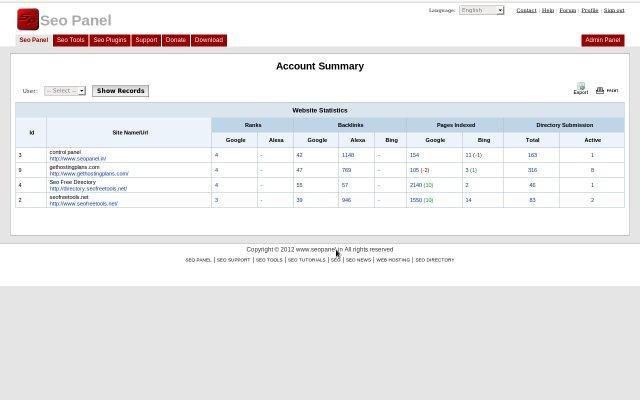640x400 pixels.
Task: Click Alexa backlinks 946 for seofreetools.net
Action: tap(346, 200)
